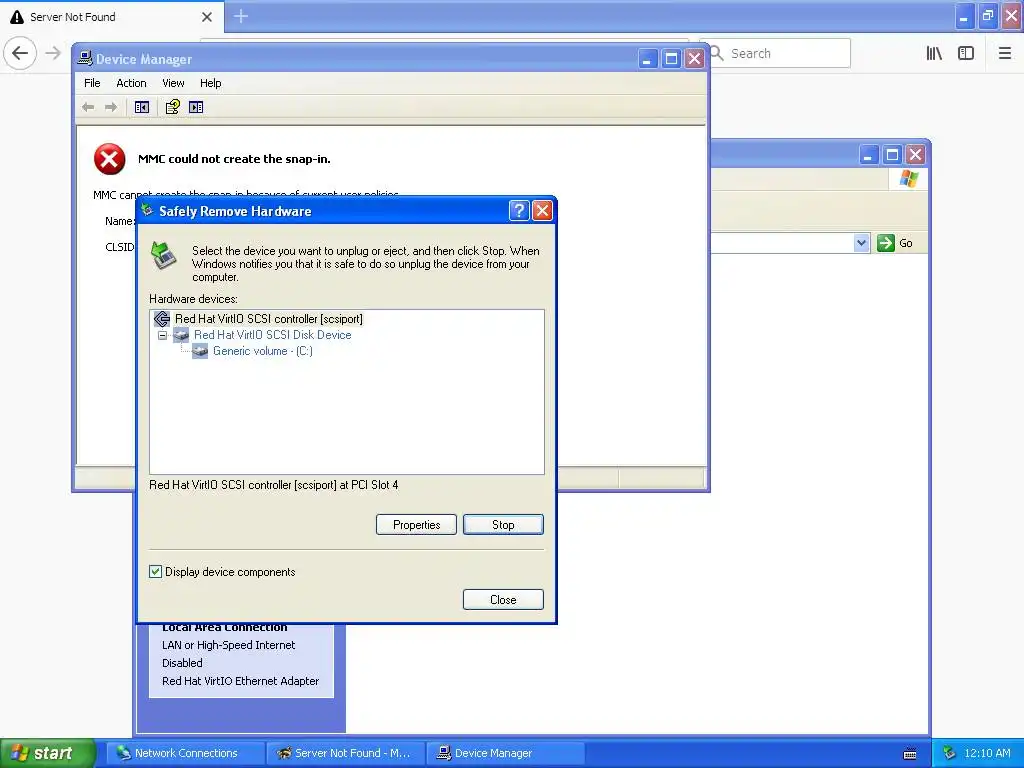Click Device Manager toolbar forward arrow
This screenshot has height=768, width=1024.
(111, 107)
